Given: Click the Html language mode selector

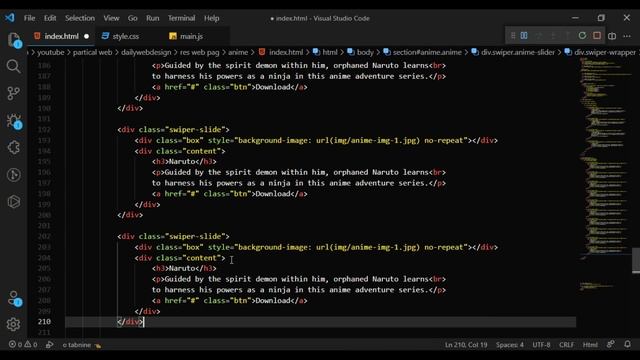Looking at the screenshot, I should pyautogui.click(x=590, y=345).
